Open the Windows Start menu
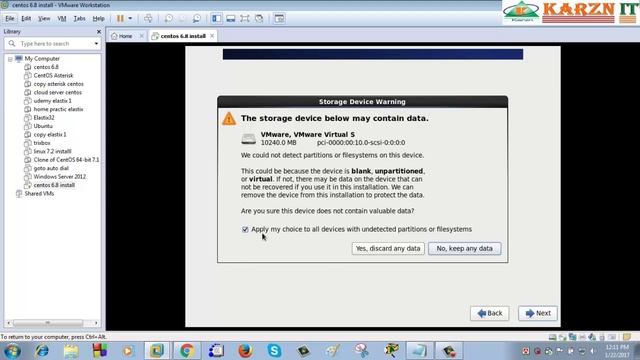Image resolution: width=640 pixels, height=360 pixels. pos(12,351)
